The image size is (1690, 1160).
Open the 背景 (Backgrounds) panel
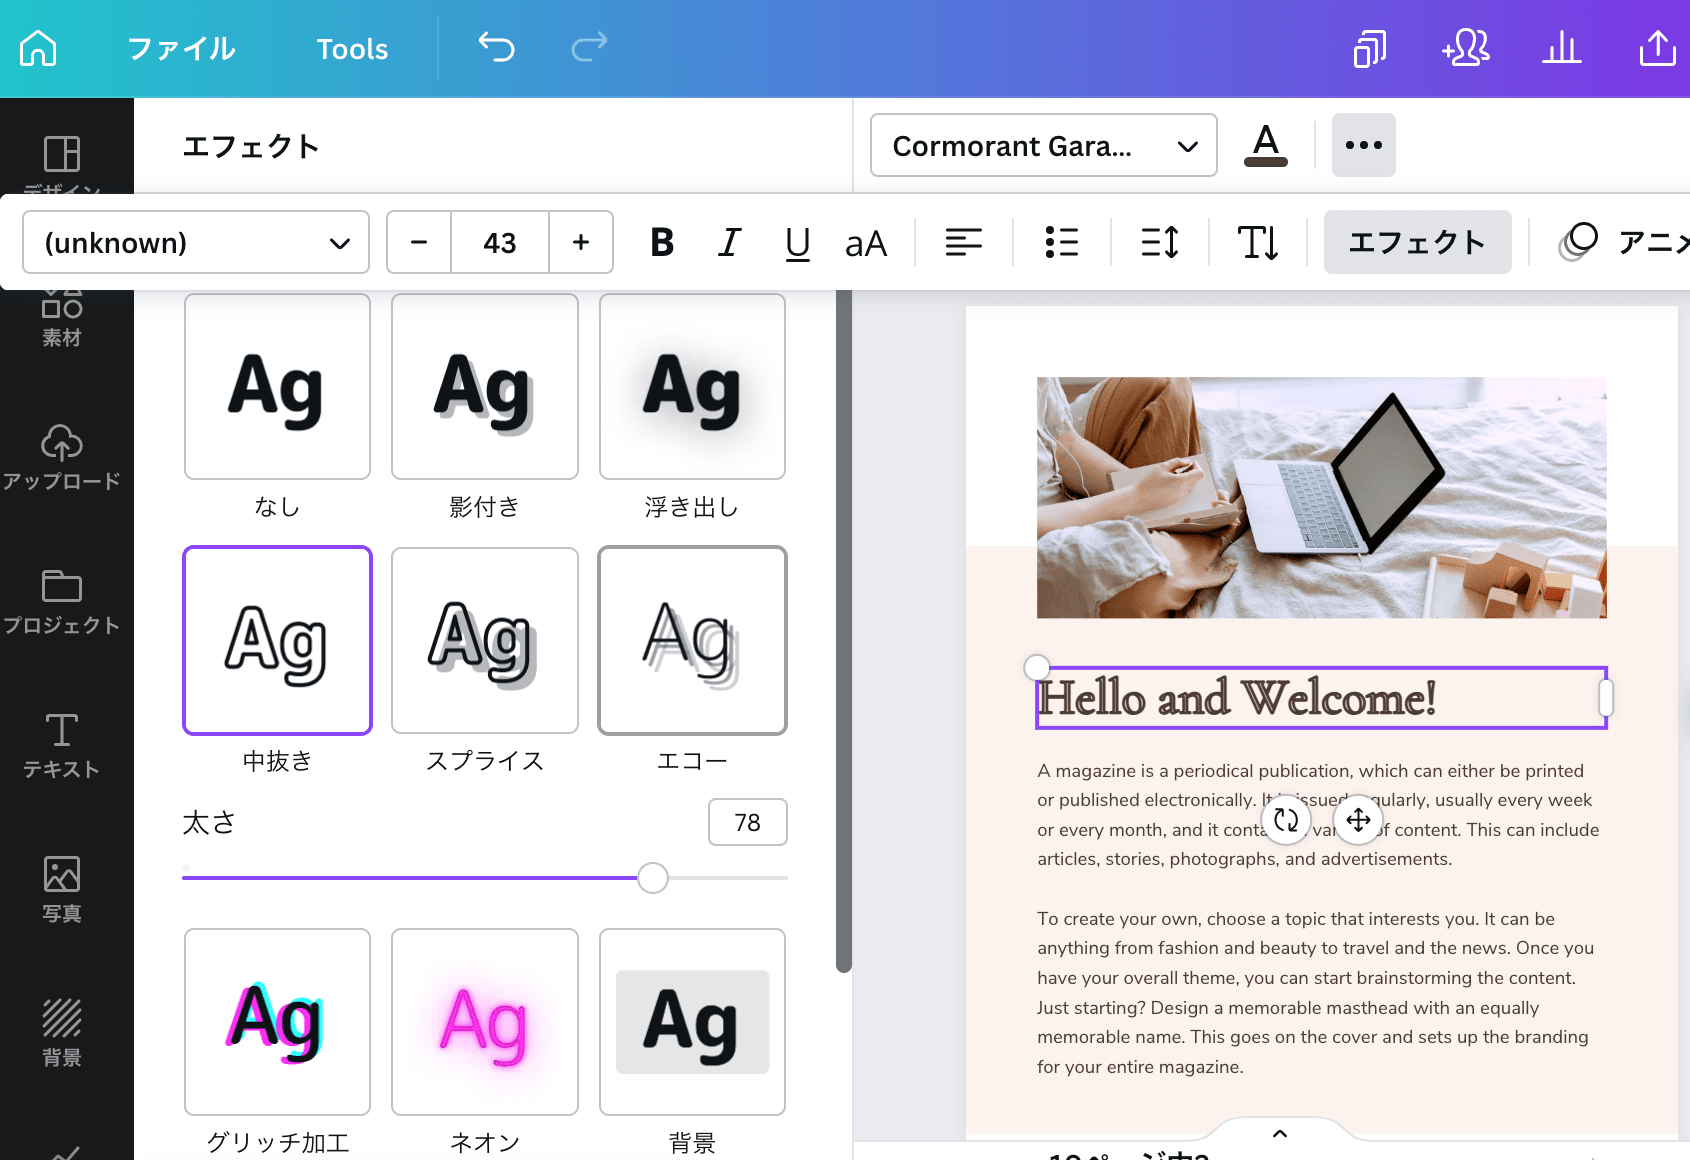click(62, 1030)
